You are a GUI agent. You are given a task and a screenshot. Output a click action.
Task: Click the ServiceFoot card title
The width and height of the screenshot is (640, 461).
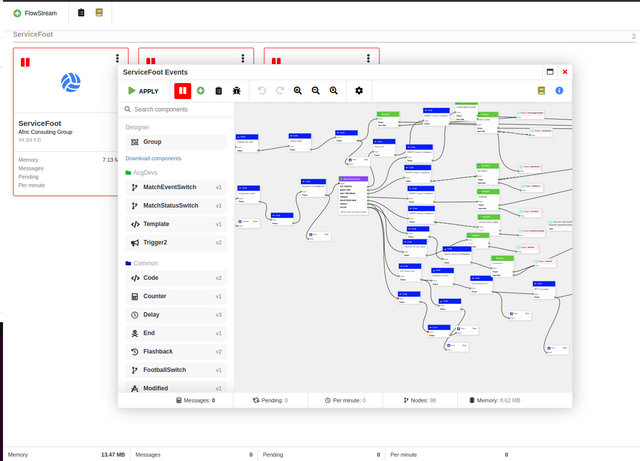40,123
